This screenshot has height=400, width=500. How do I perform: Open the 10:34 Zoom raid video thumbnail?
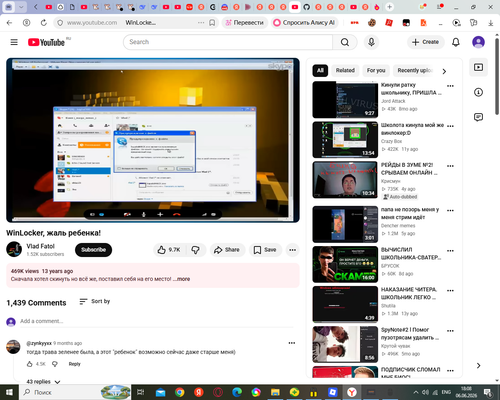pyautogui.click(x=345, y=180)
